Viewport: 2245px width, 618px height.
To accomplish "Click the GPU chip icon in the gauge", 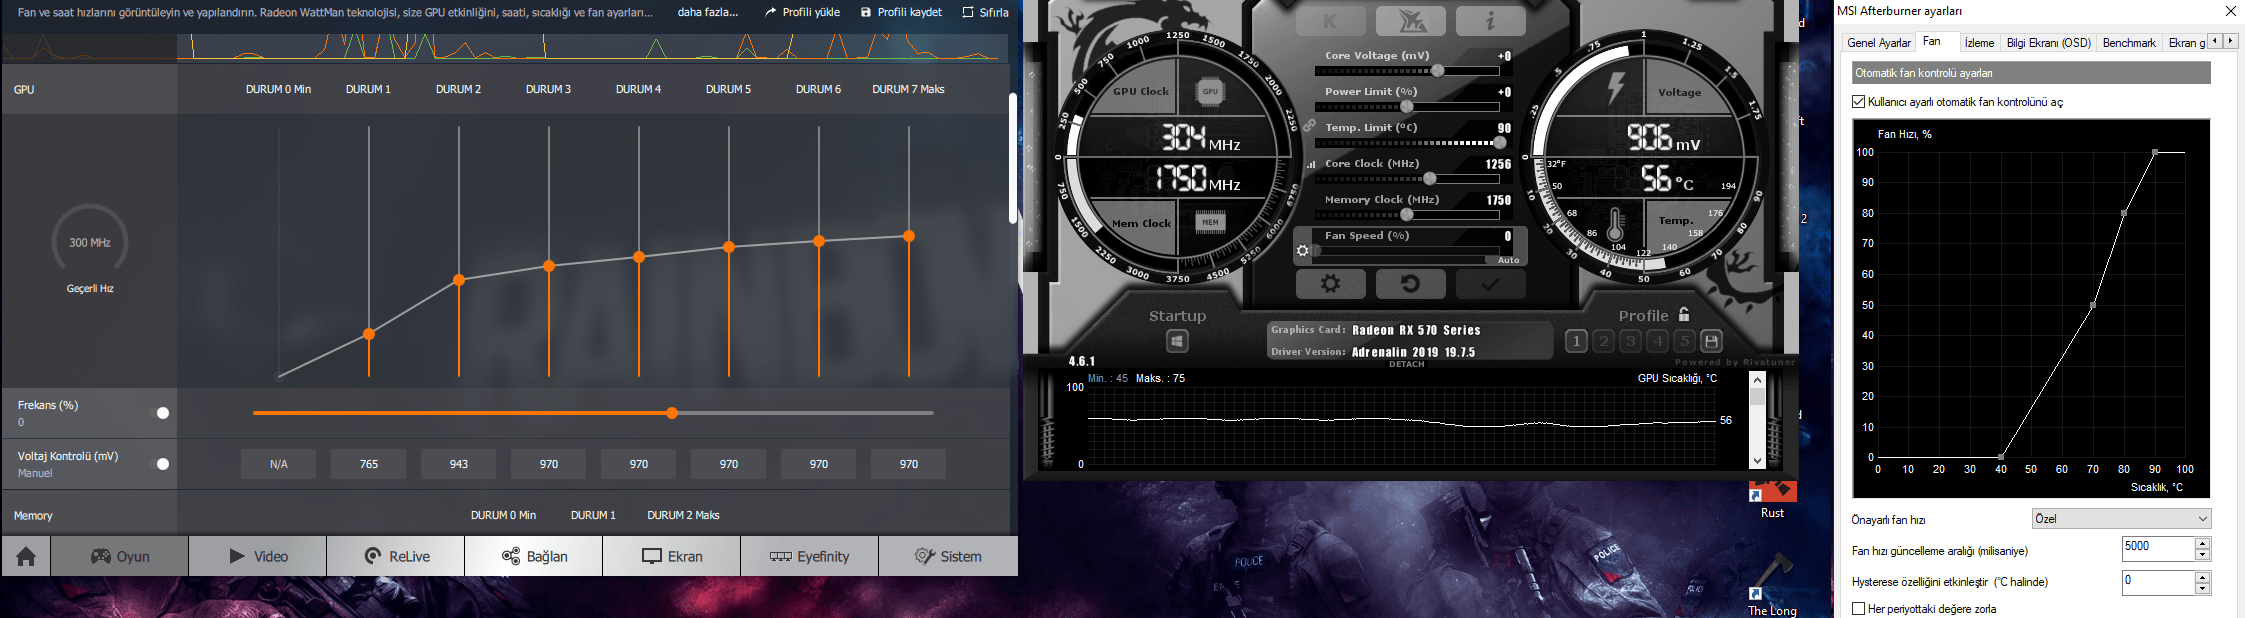I will pos(1210,91).
